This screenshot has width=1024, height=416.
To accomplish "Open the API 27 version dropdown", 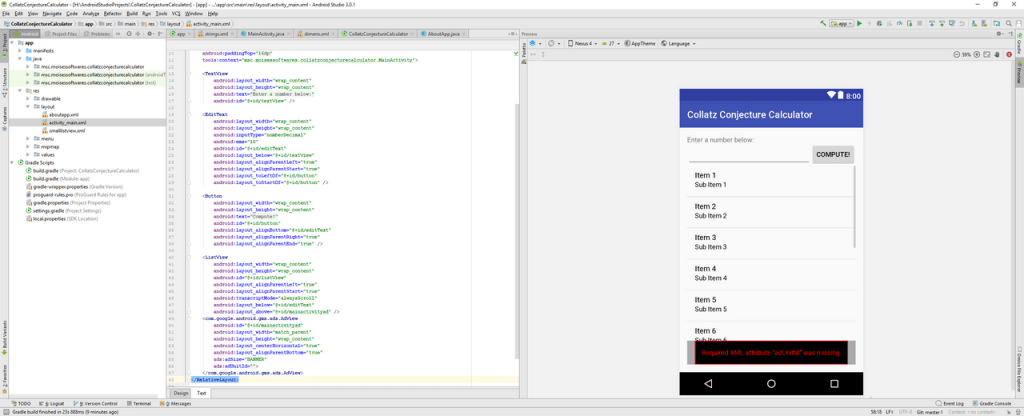I will coord(611,44).
